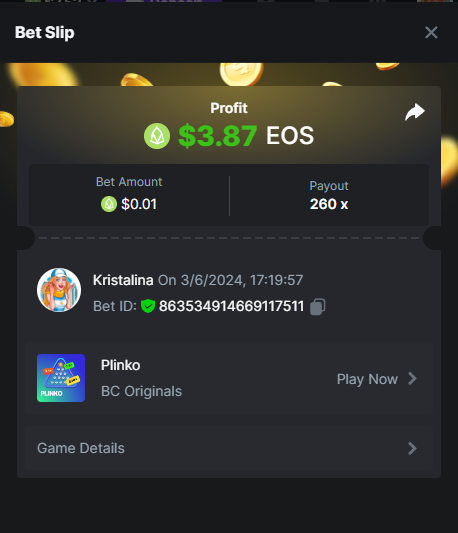Click the EOS coin icon beside profit
This screenshot has width=458, height=533.
click(x=157, y=136)
